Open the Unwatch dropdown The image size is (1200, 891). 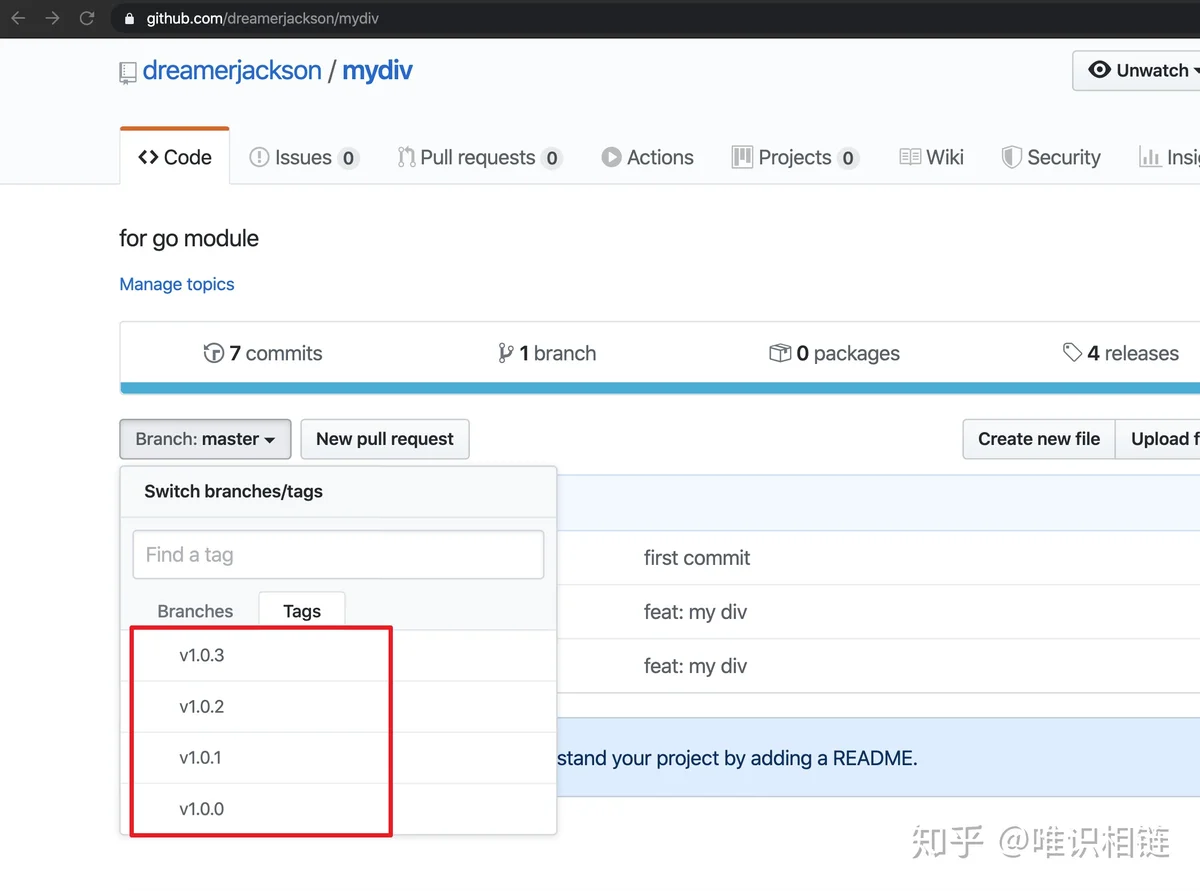click(x=1137, y=70)
